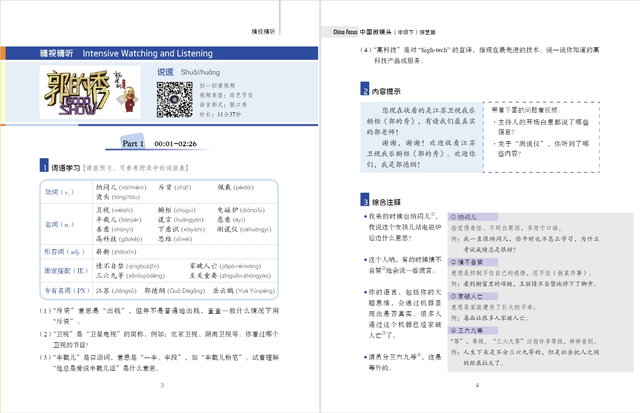
Task: Click the 动词 (v.) row label
Action: coord(60,192)
